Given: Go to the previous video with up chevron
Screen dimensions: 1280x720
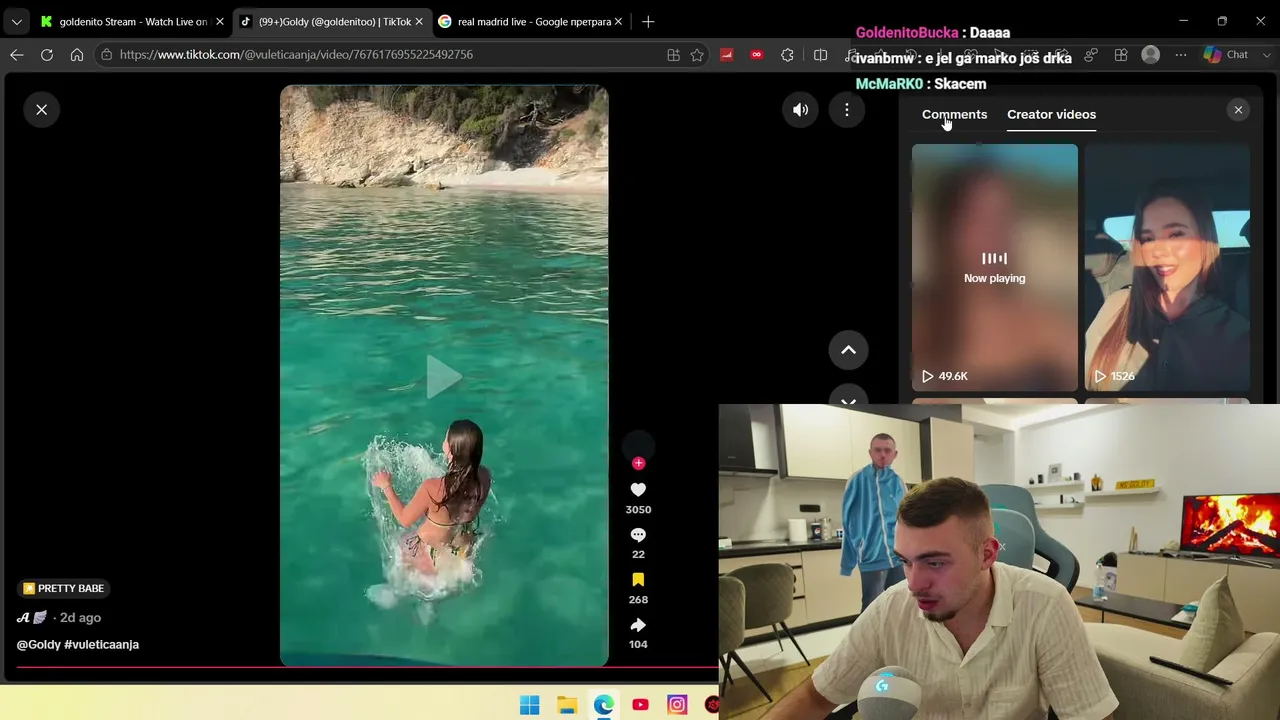Looking at the screenshot, I should [x=848, y=350].
